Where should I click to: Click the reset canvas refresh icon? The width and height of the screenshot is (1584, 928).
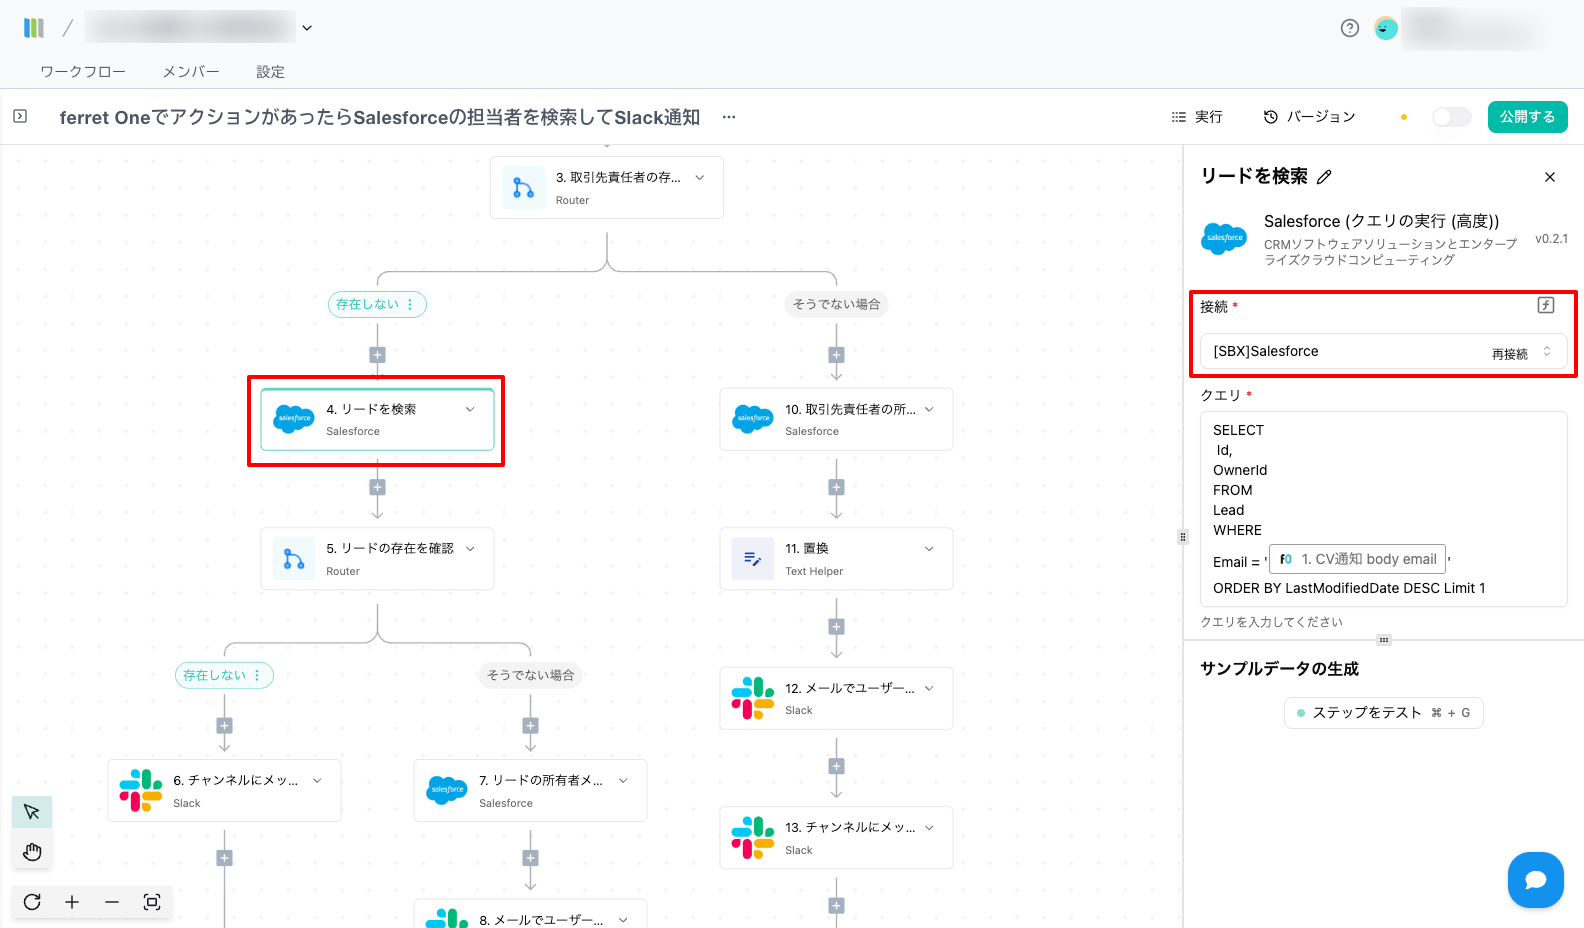pos(32,902)
